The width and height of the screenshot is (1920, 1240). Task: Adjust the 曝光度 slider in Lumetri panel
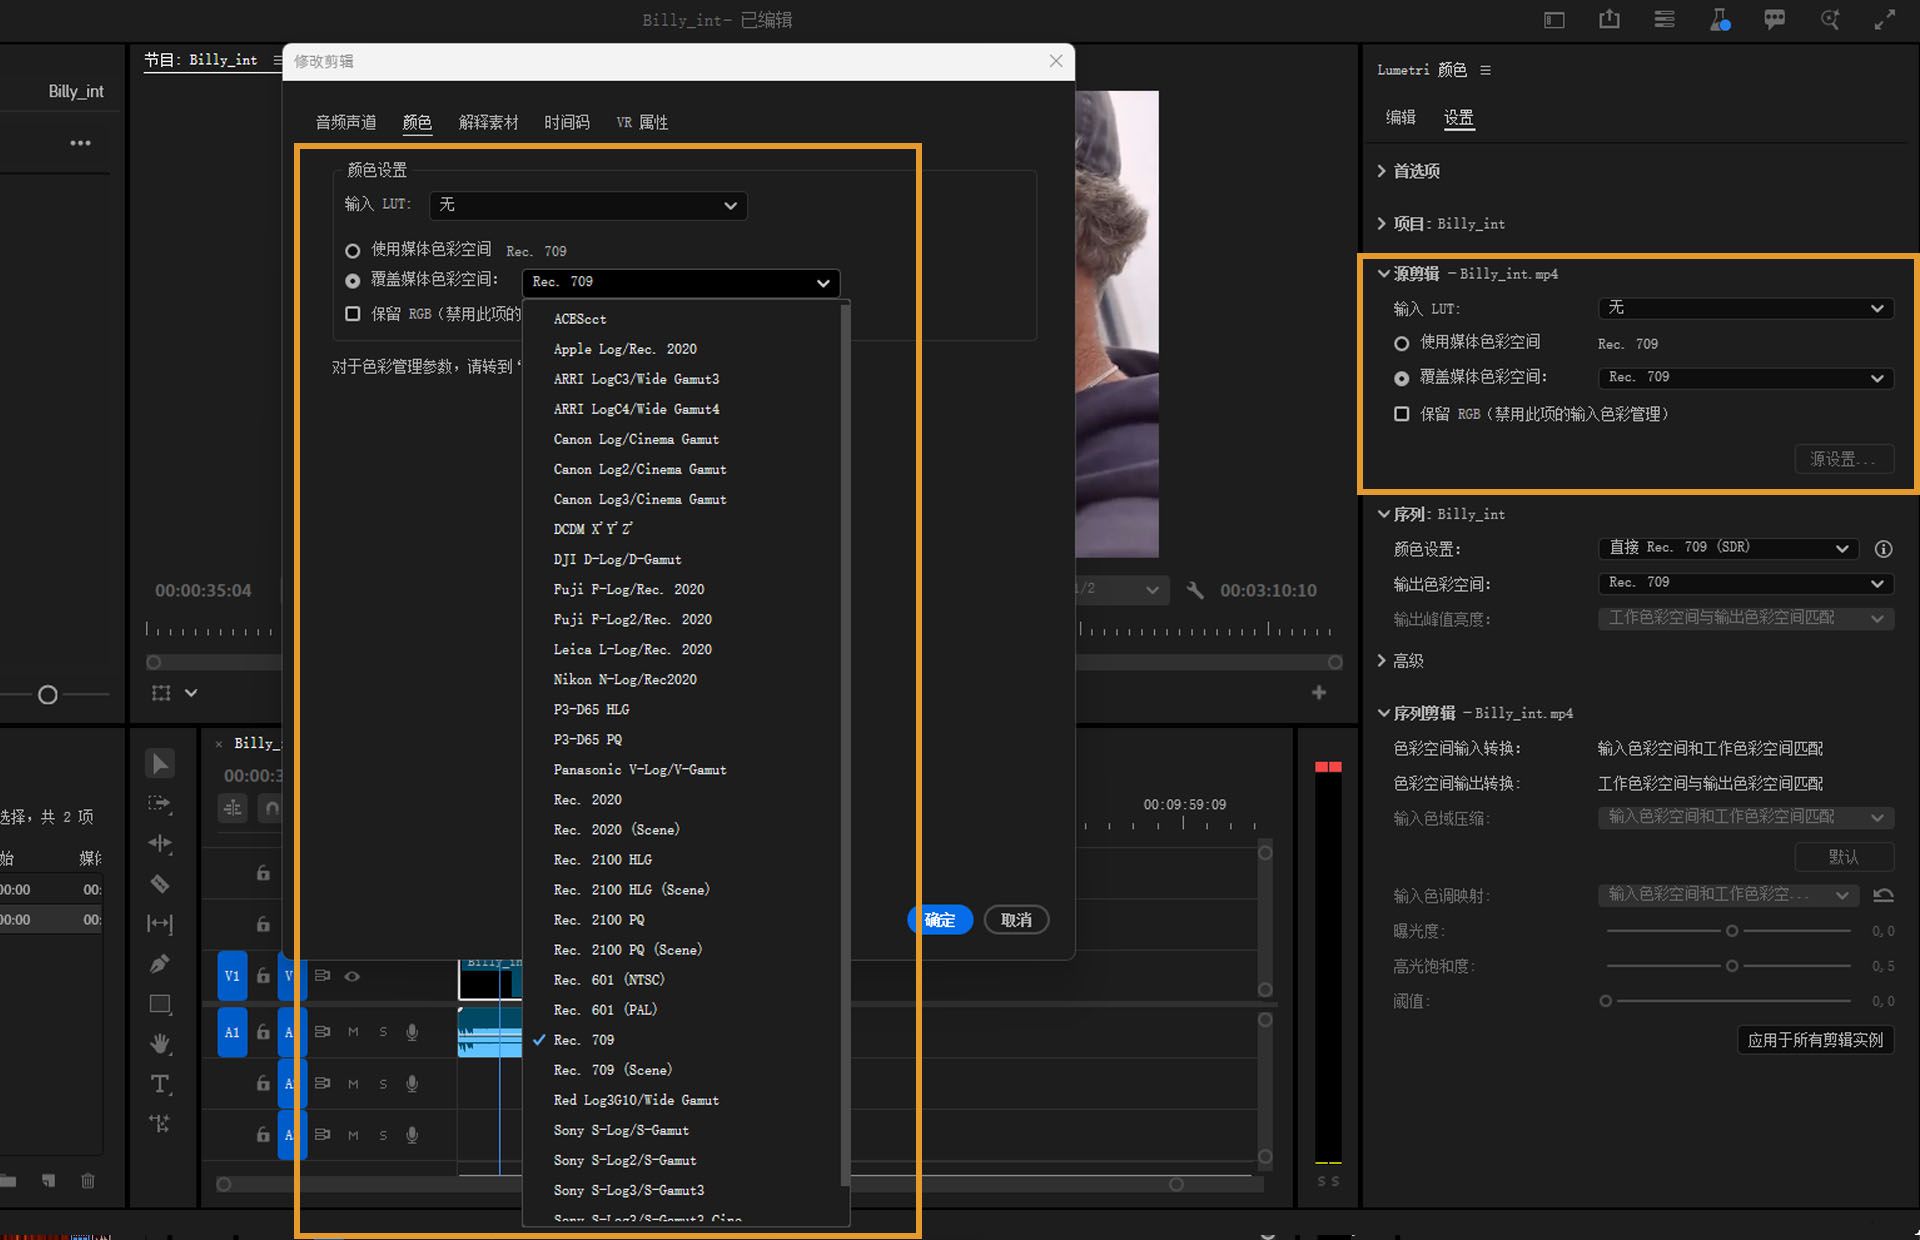[x=1730, y=930]
